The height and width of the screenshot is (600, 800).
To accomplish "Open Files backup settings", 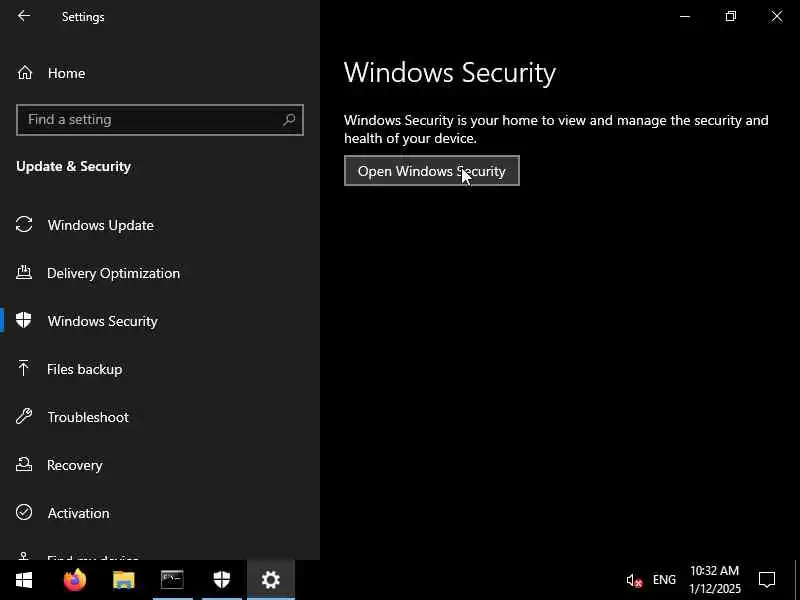I will point(85,369).
